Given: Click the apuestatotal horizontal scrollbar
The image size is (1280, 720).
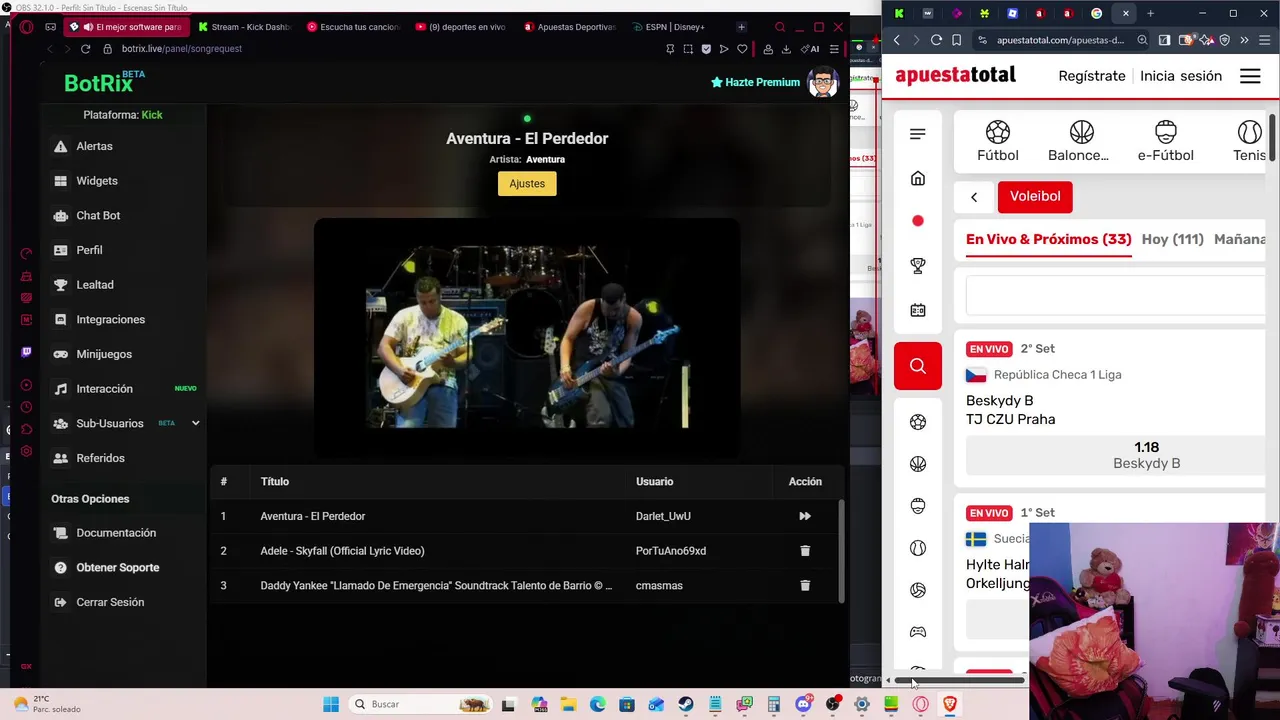Looking at the screenshot, I should [x=959, y=680].
